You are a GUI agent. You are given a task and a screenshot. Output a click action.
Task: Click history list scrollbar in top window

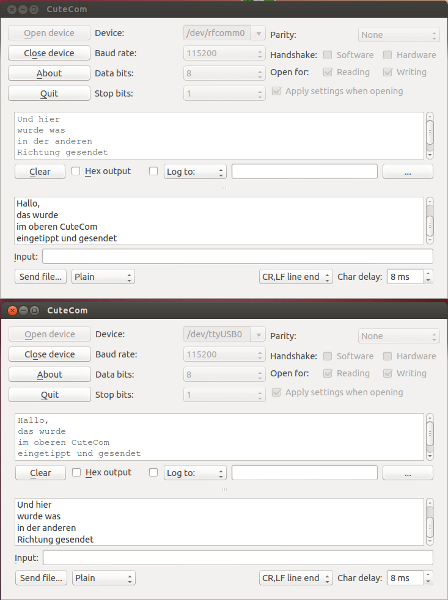coord(430,221)
